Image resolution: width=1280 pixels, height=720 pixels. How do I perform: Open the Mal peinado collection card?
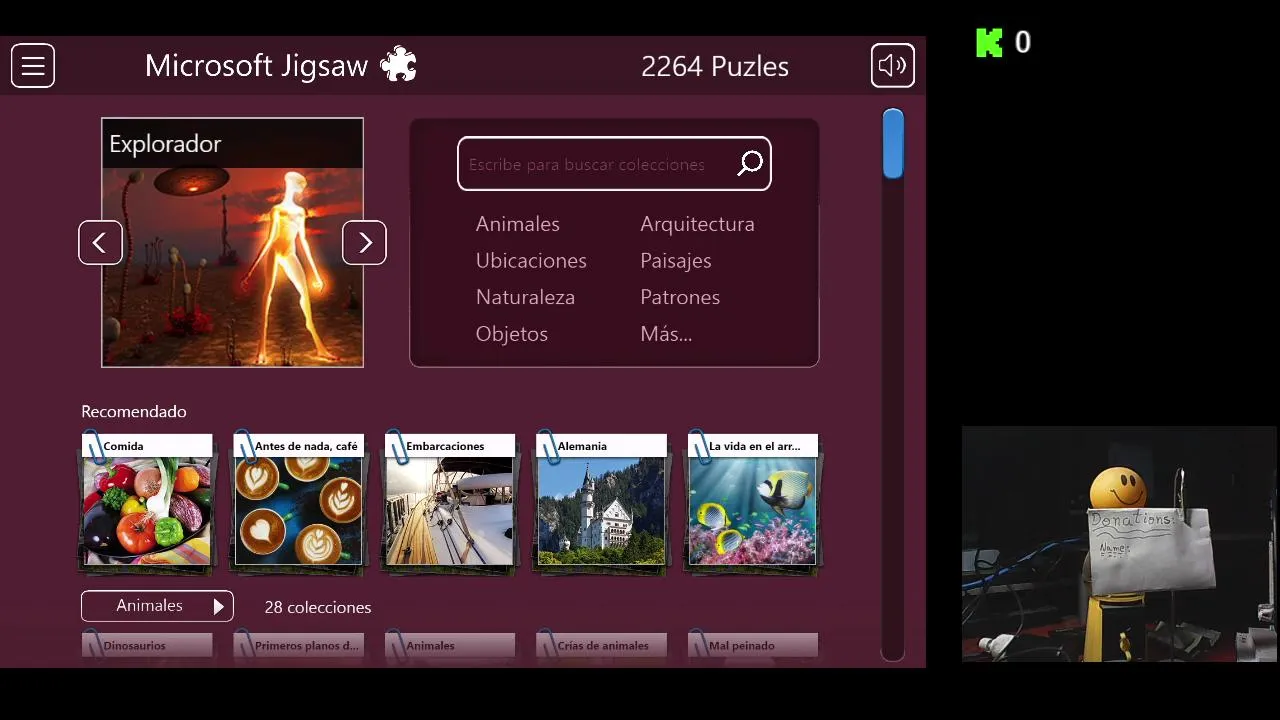point(753,646)
